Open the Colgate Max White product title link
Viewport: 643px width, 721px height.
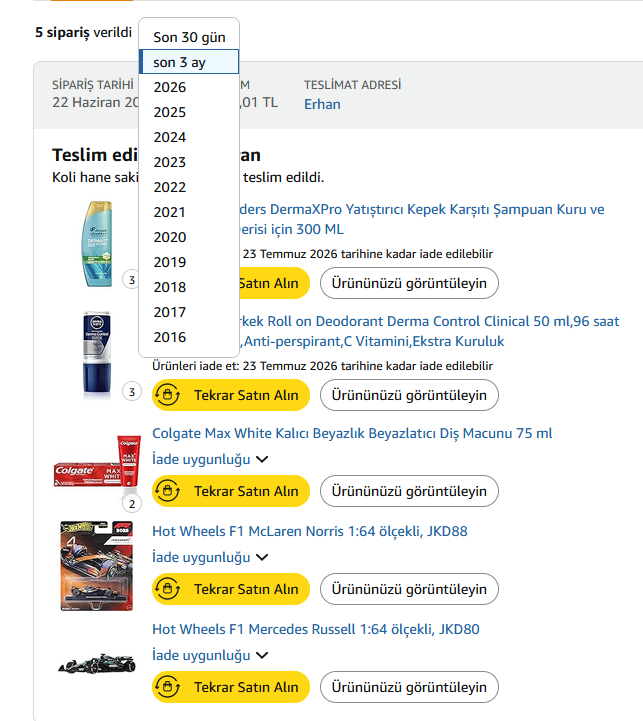pos(352,433)
